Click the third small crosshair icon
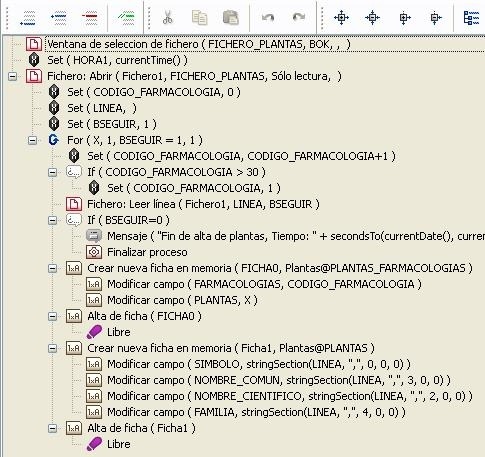 (405, 17)
